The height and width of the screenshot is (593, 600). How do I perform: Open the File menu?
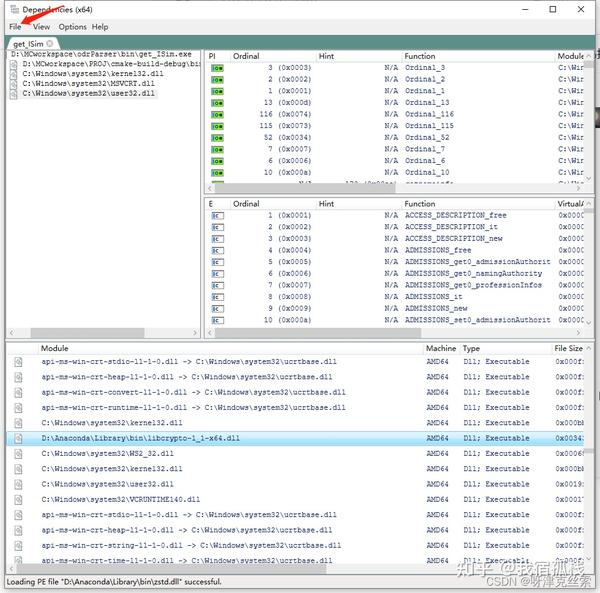tap(15, 27)
